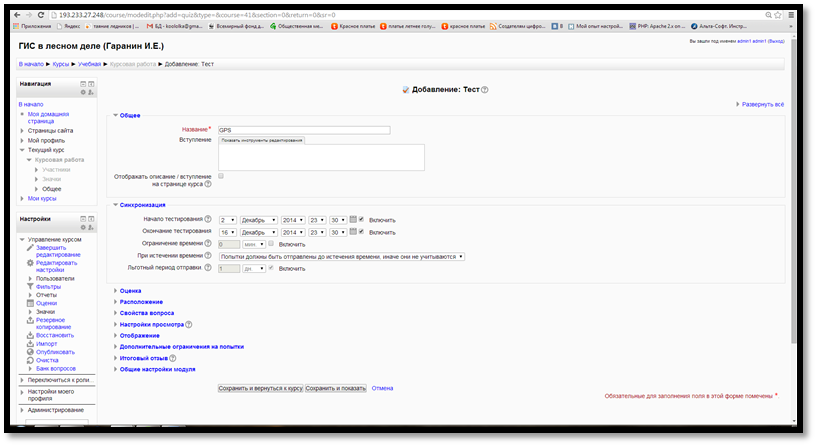816x446 pixels.
Task: Open help for Итоговый отзыв
Action: 173,358
